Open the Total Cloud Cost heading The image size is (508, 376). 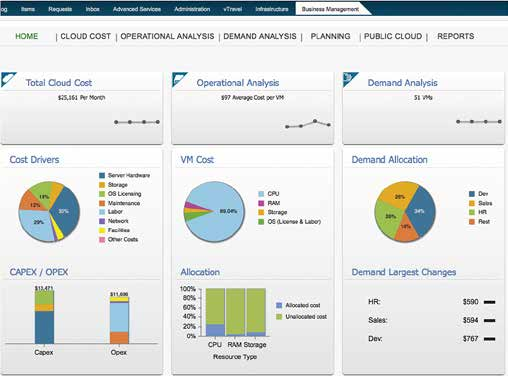pos(59,83)
